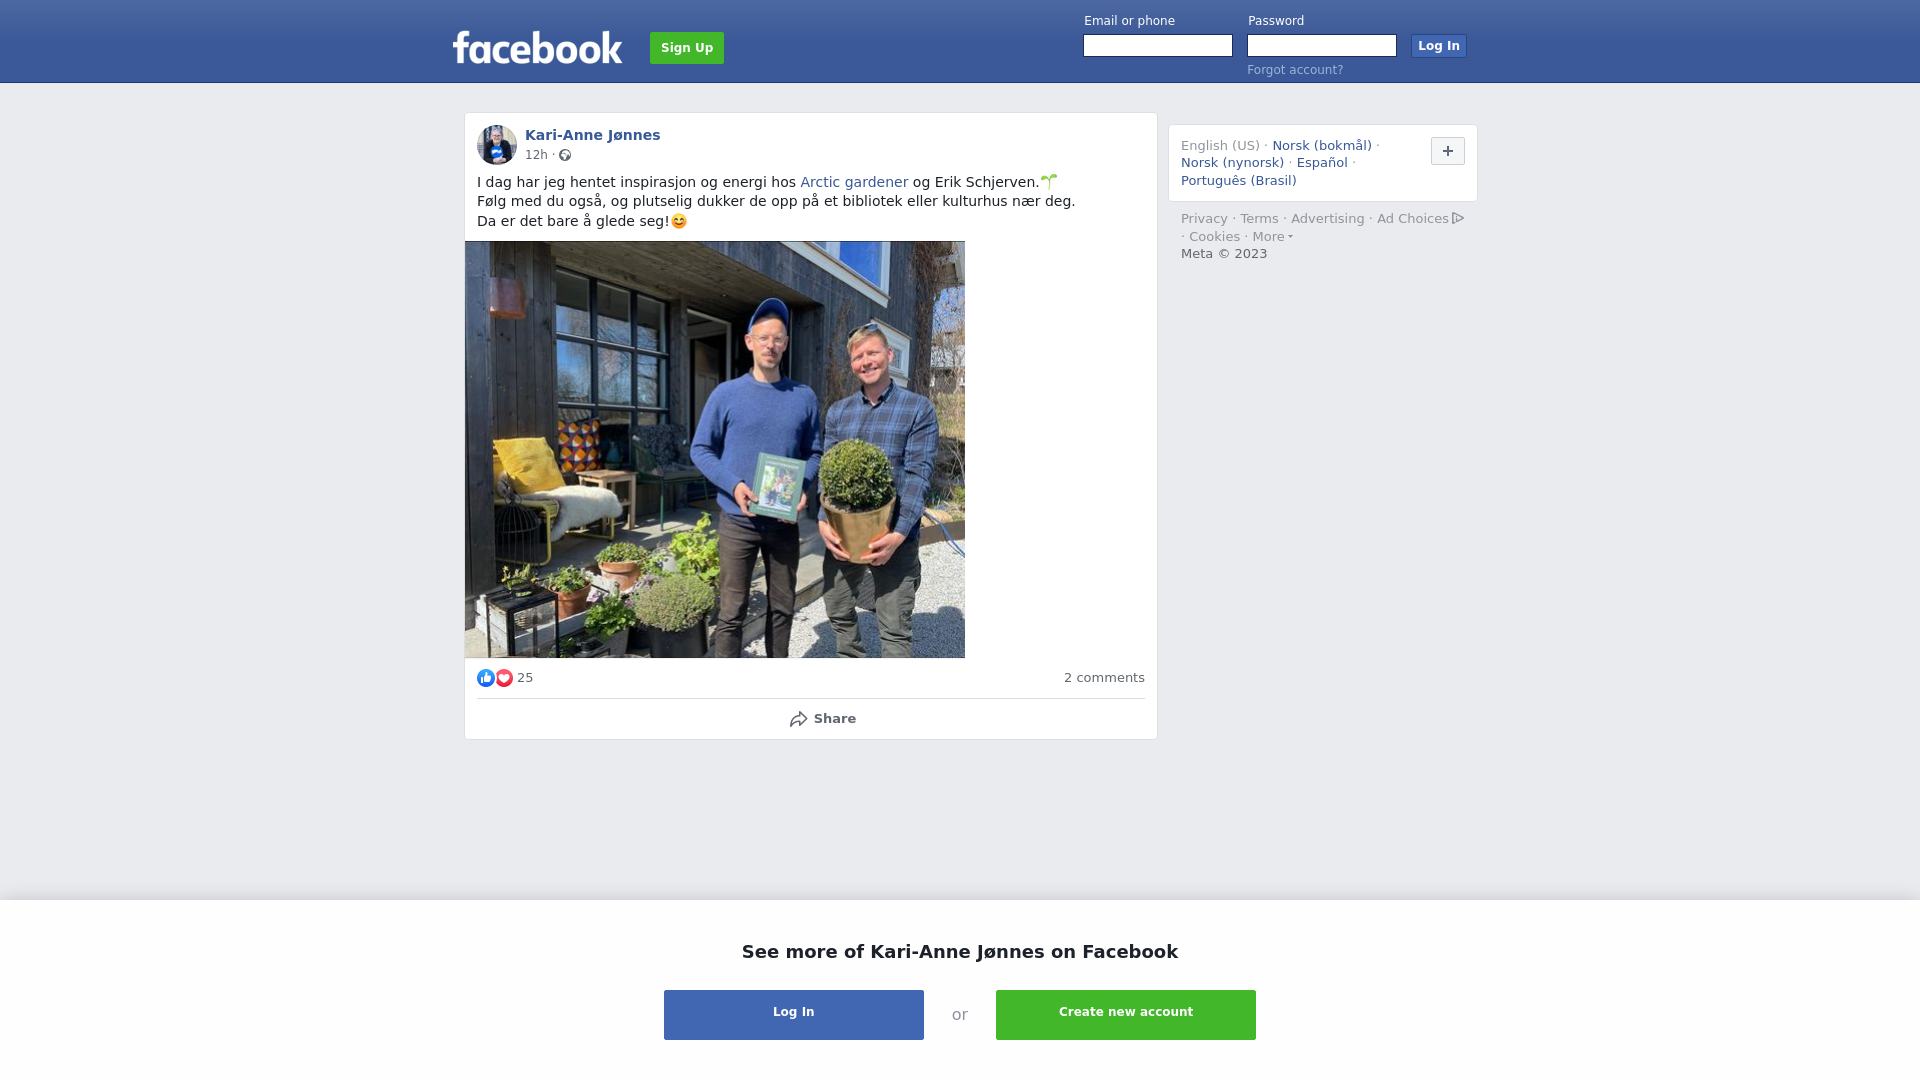
Task: Focus the Password field
Action: point(1322,46)
